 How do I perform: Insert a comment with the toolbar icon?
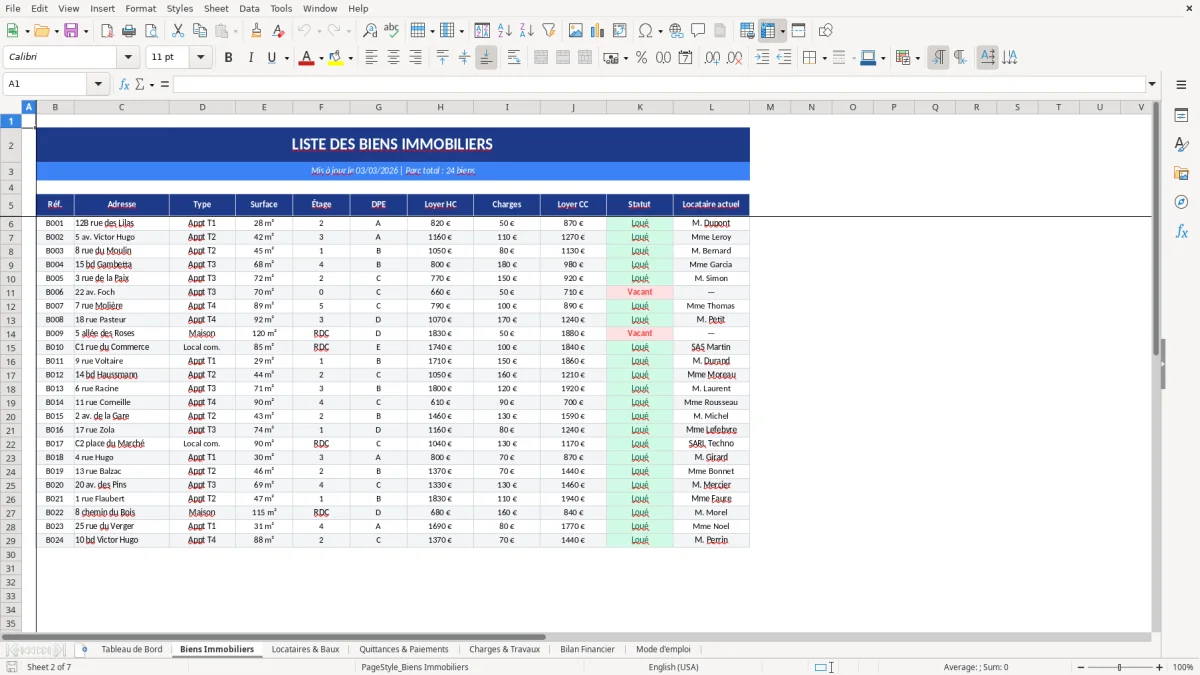click(x=698, y=30)
